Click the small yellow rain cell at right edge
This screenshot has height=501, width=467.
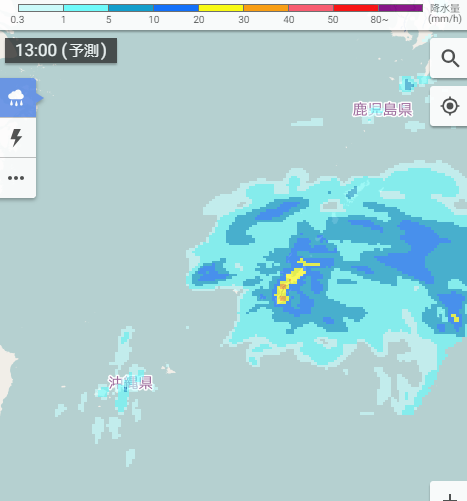click(x=455, y=318)
